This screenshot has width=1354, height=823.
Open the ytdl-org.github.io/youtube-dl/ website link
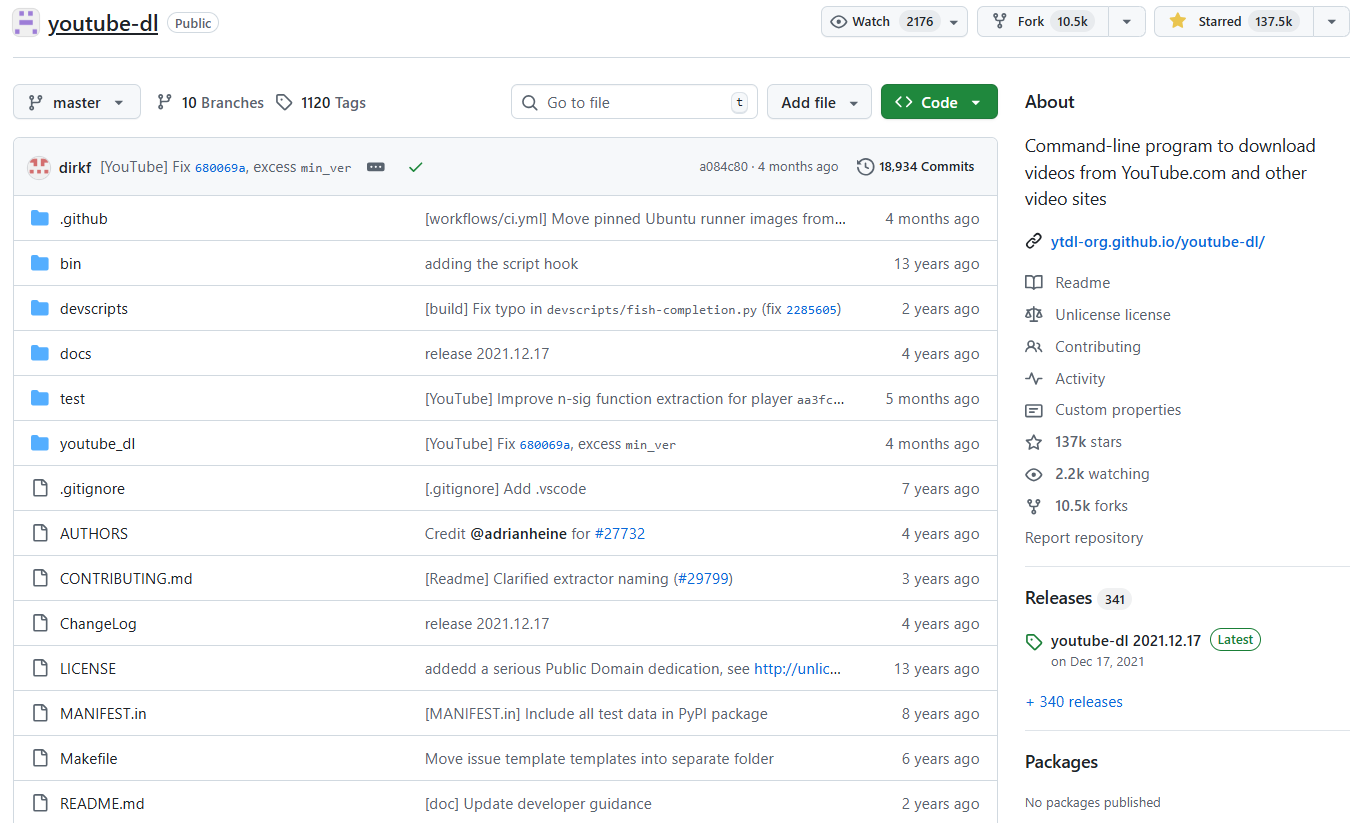tap(1158, 242)
